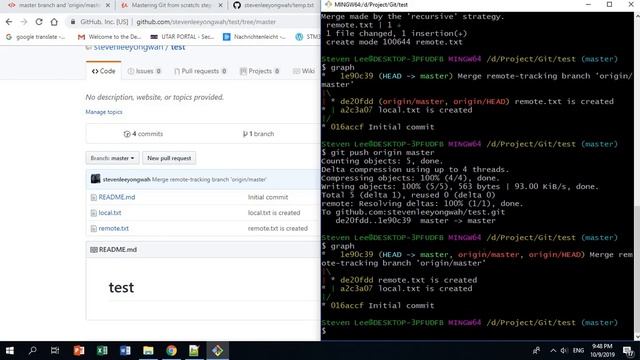Open the google translate bookmark
Viewport: 640px width, 360px height.
coord(36,37)
